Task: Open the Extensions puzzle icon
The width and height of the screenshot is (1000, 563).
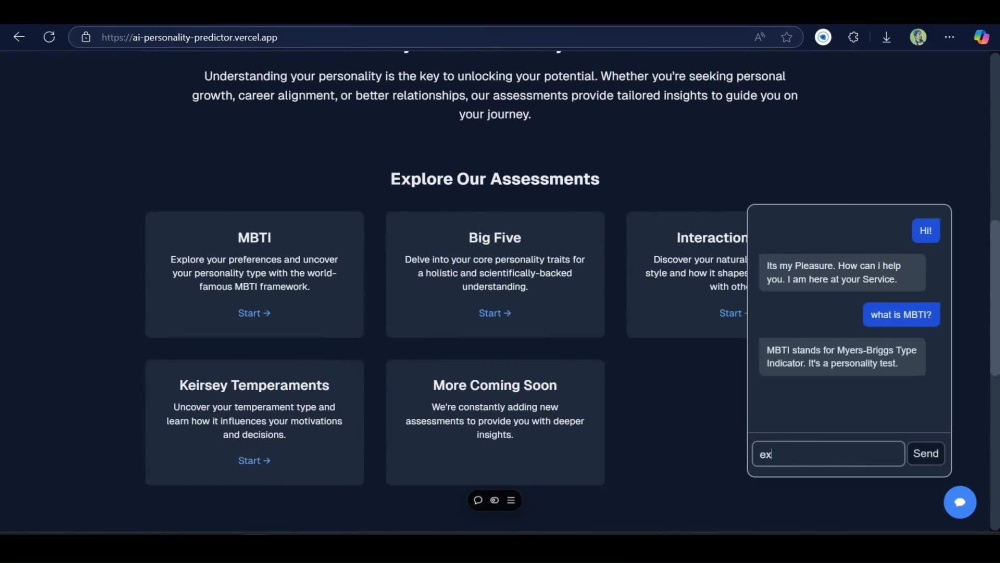Action: coord(853,37)
